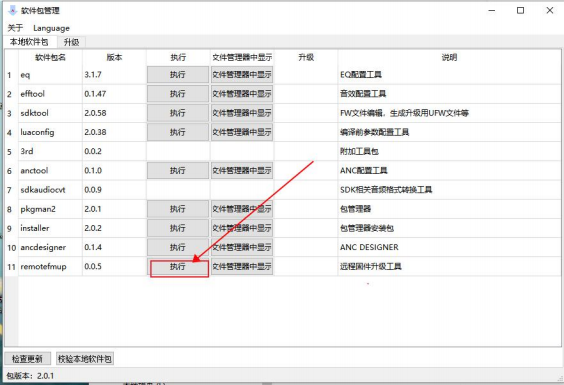This screenshot has width=564, height=385.
Task: Click version cell 0.0.9
Action: [114, 190]
